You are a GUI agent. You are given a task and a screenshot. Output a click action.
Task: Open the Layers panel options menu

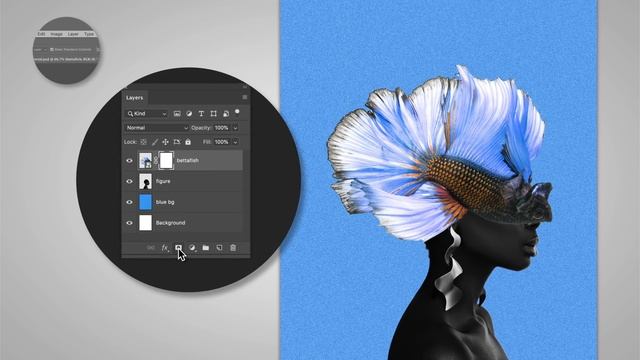click(x=245, y=97)
